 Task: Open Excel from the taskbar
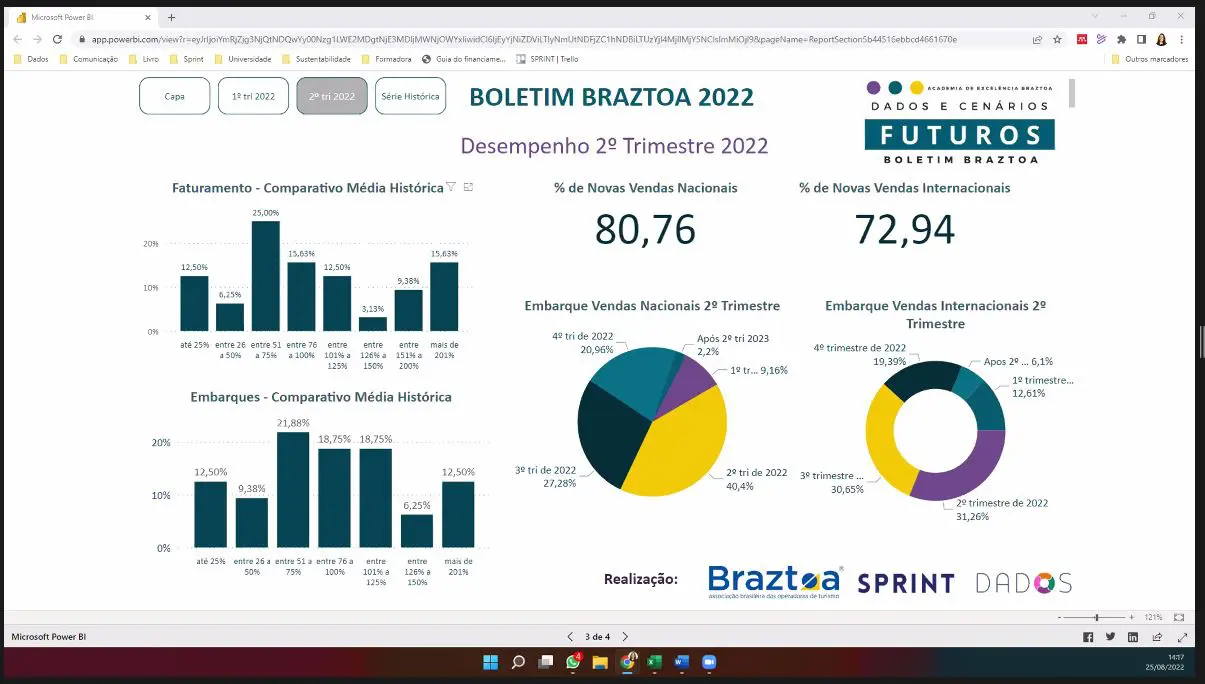654,662
